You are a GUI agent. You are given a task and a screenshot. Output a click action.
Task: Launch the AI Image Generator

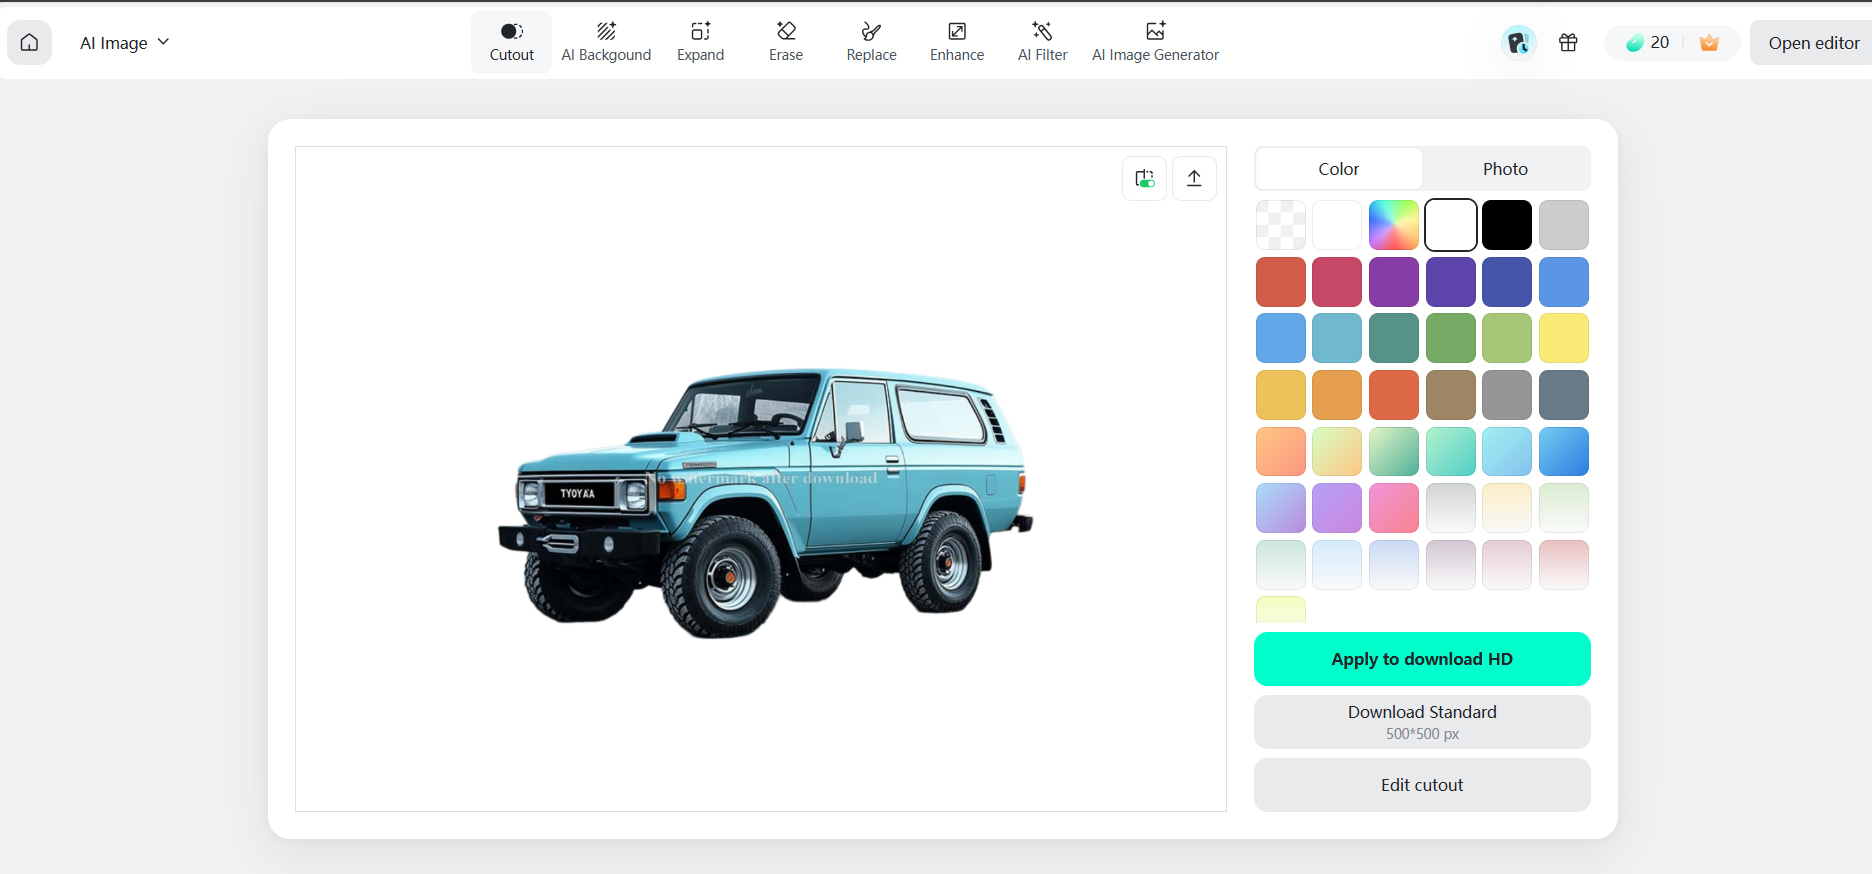coord(1155,43)
